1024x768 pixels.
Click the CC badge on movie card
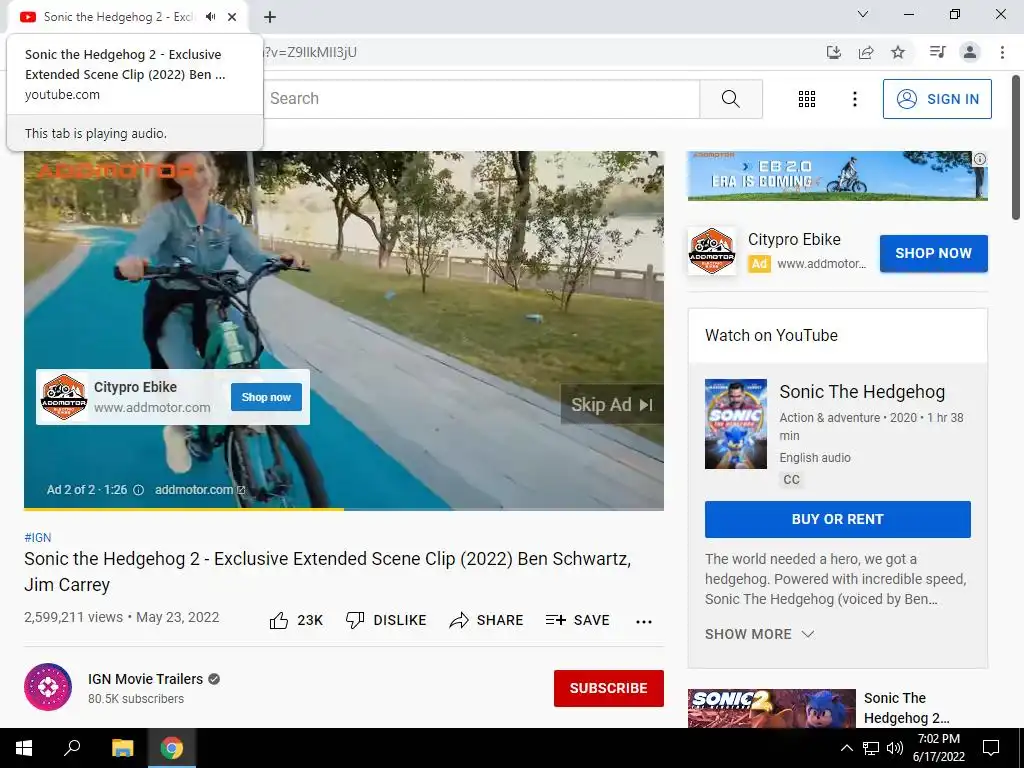pos(791,480)
